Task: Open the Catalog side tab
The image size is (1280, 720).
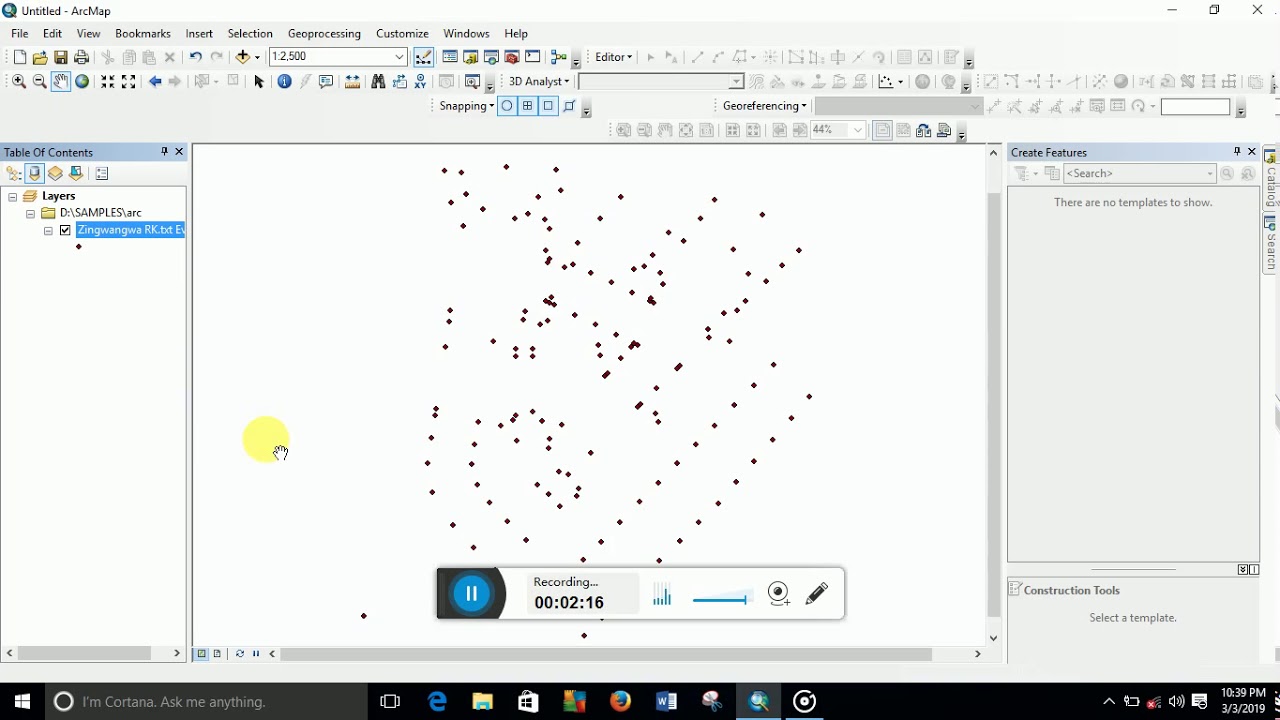Action: pyautogui.click(x=1271, y=180)
